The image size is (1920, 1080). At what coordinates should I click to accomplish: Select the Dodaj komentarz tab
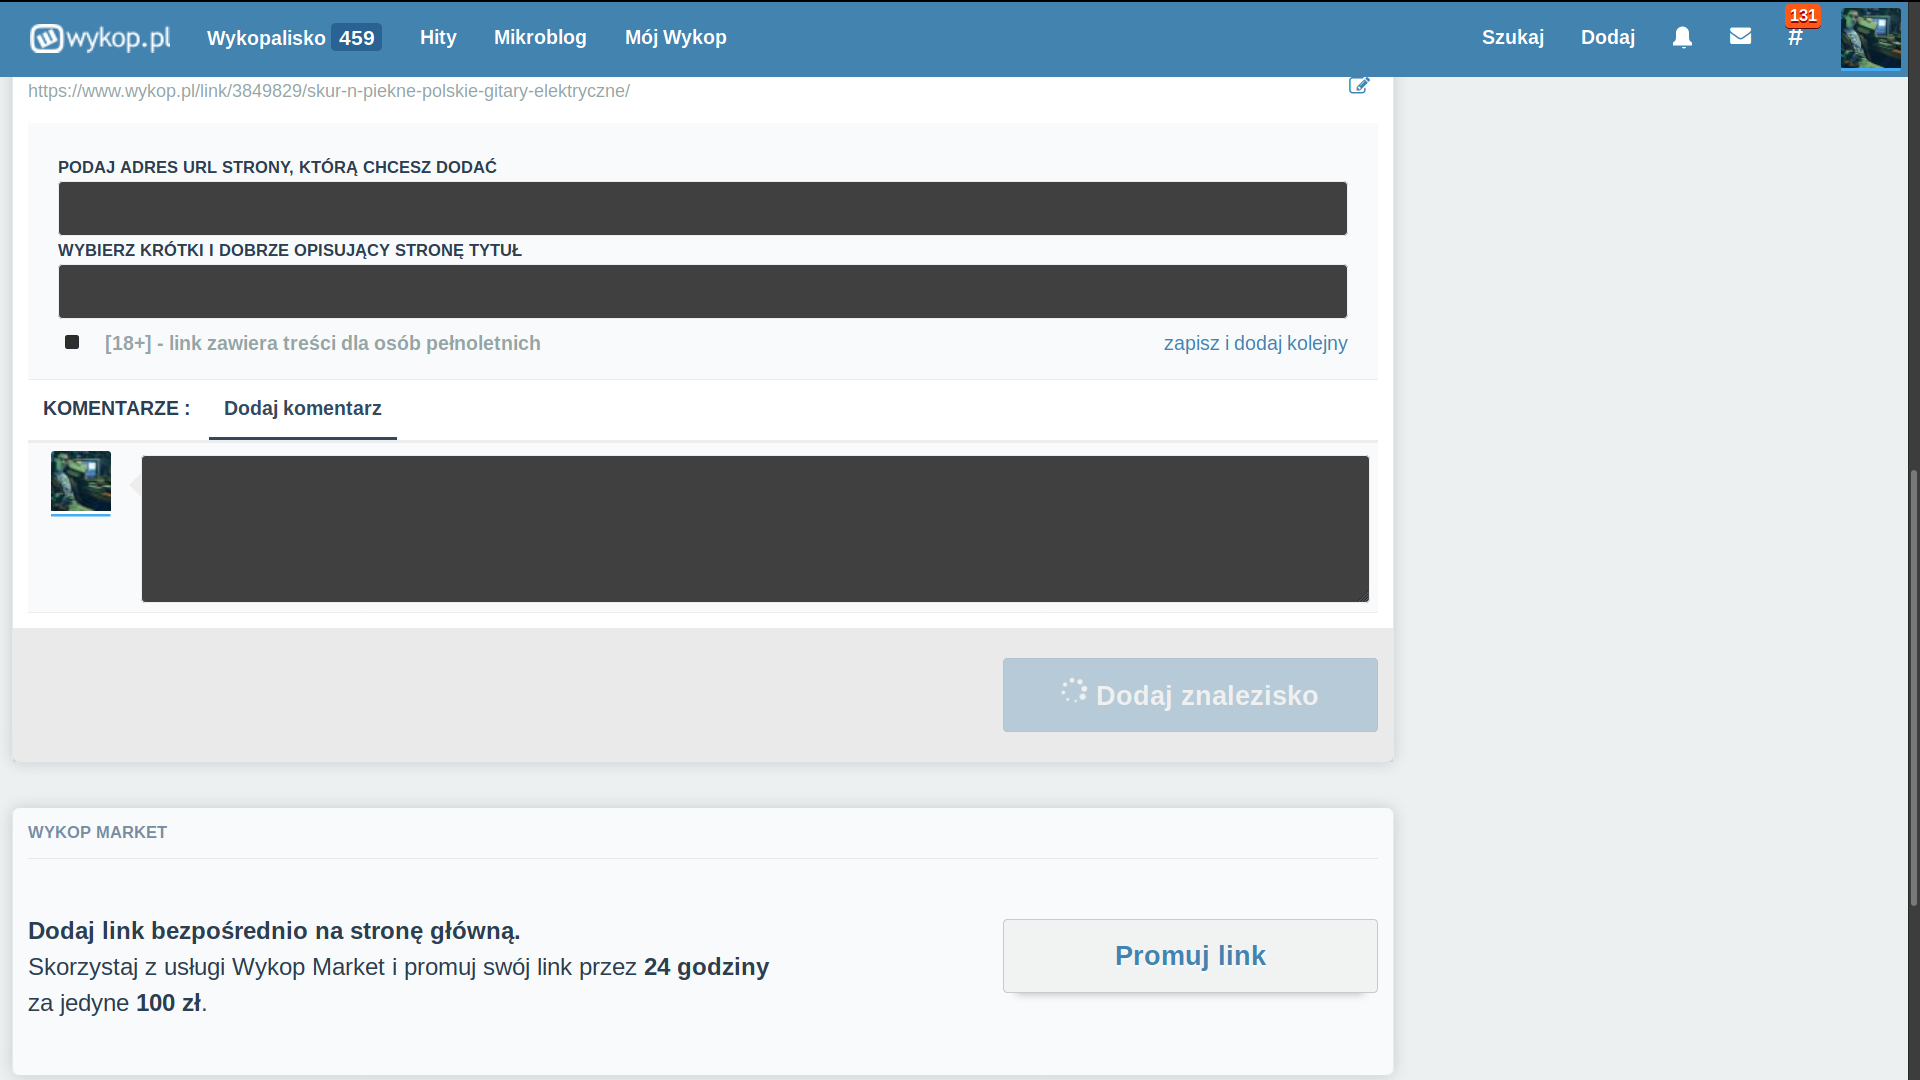[302, 409]
